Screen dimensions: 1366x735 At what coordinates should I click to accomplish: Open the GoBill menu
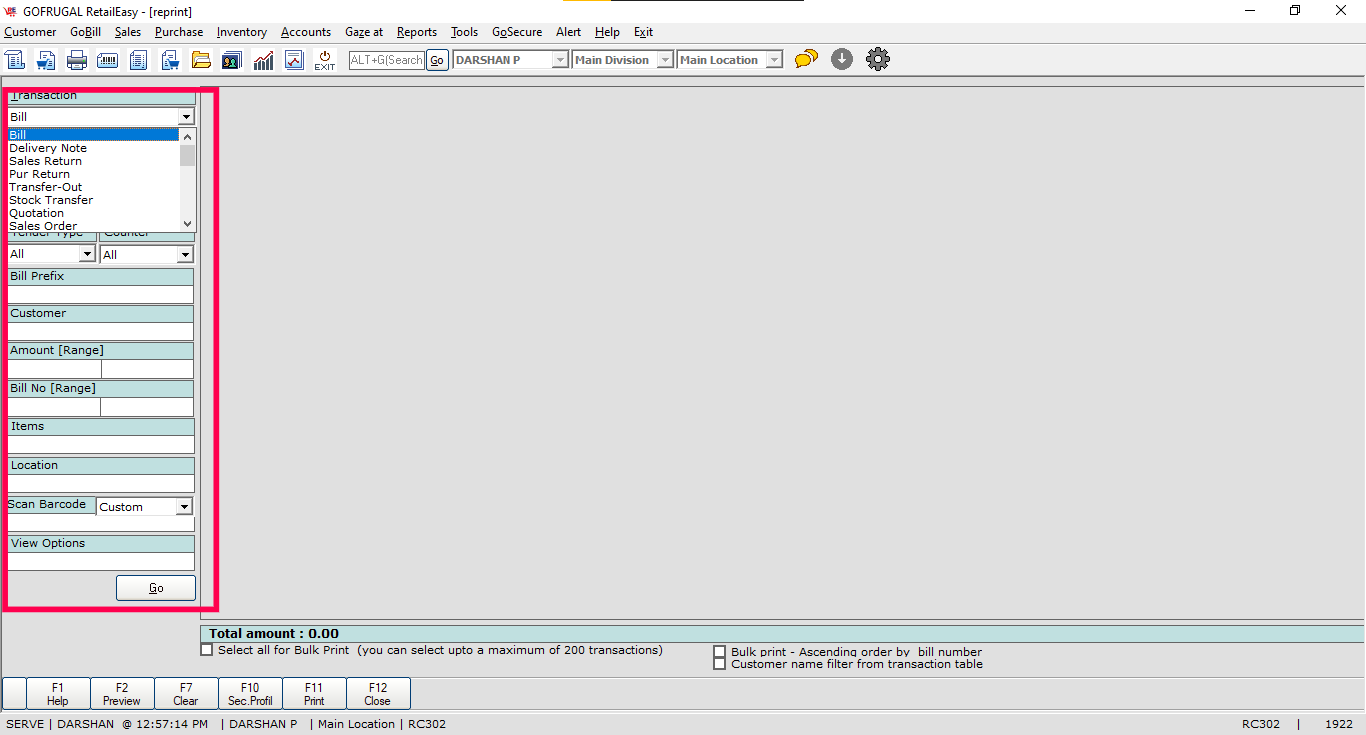(x=86, y=32)
